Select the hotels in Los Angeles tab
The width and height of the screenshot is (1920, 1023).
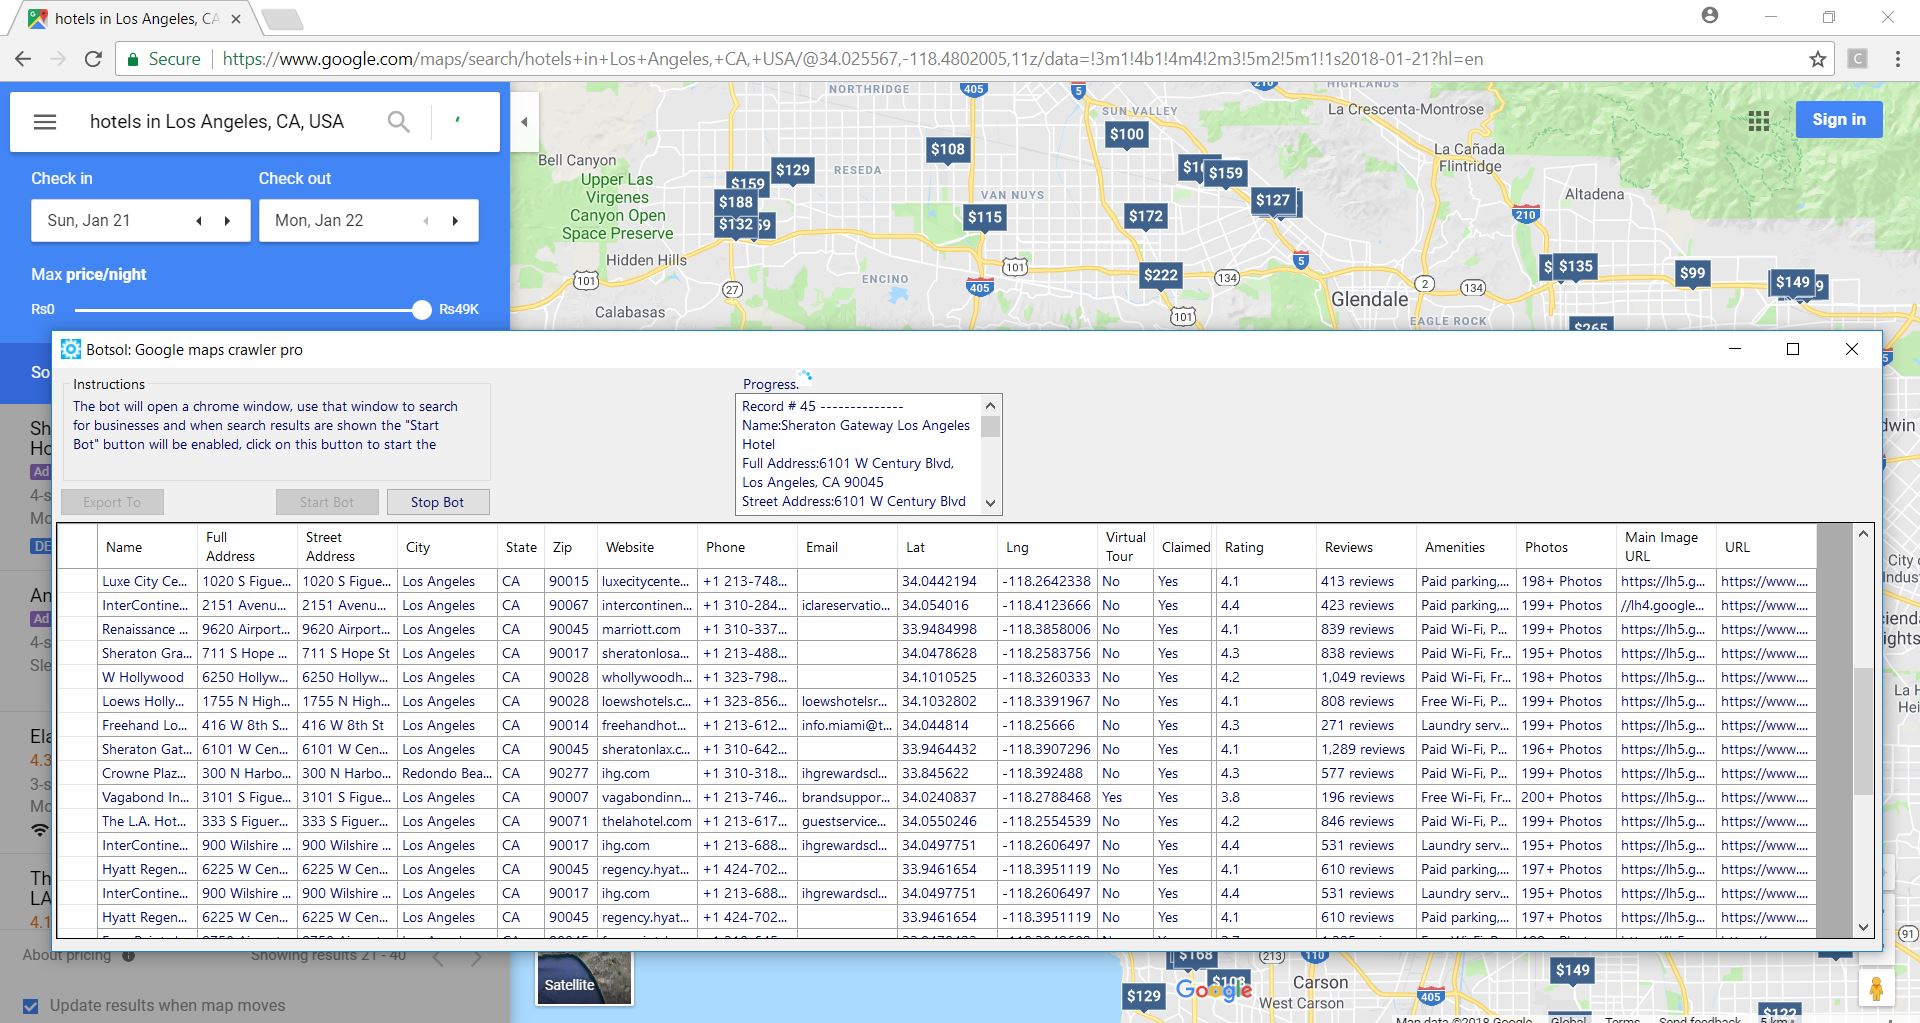pos(135,19)
